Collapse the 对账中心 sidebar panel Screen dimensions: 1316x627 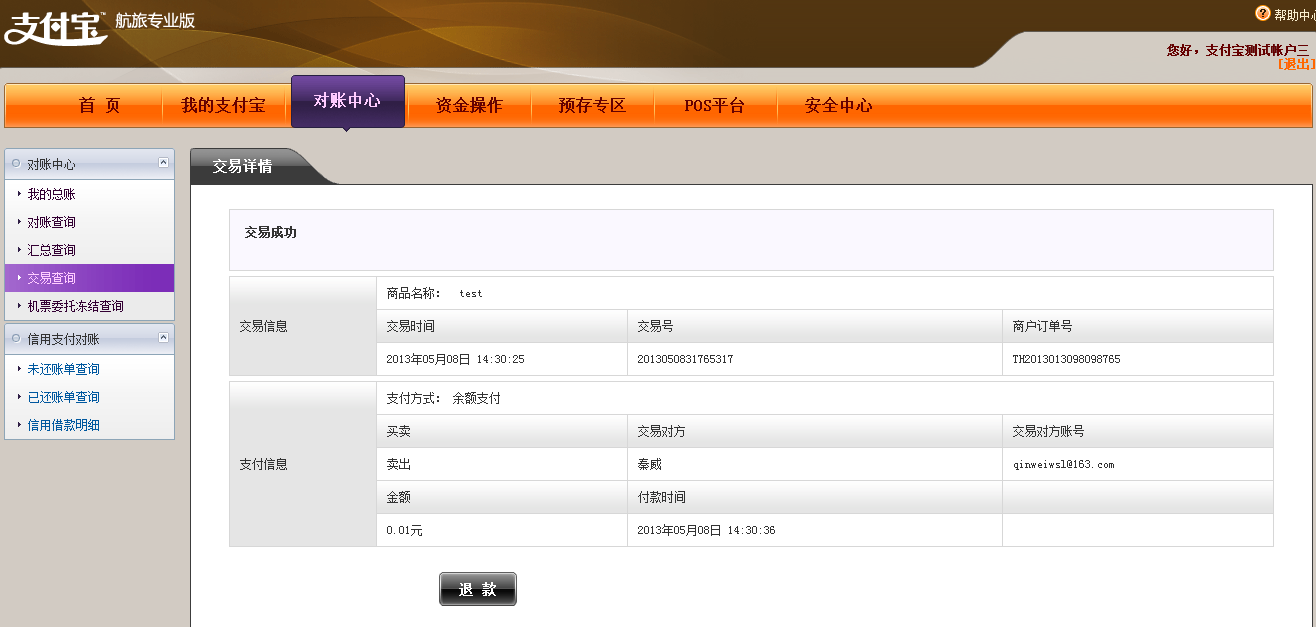163,163
